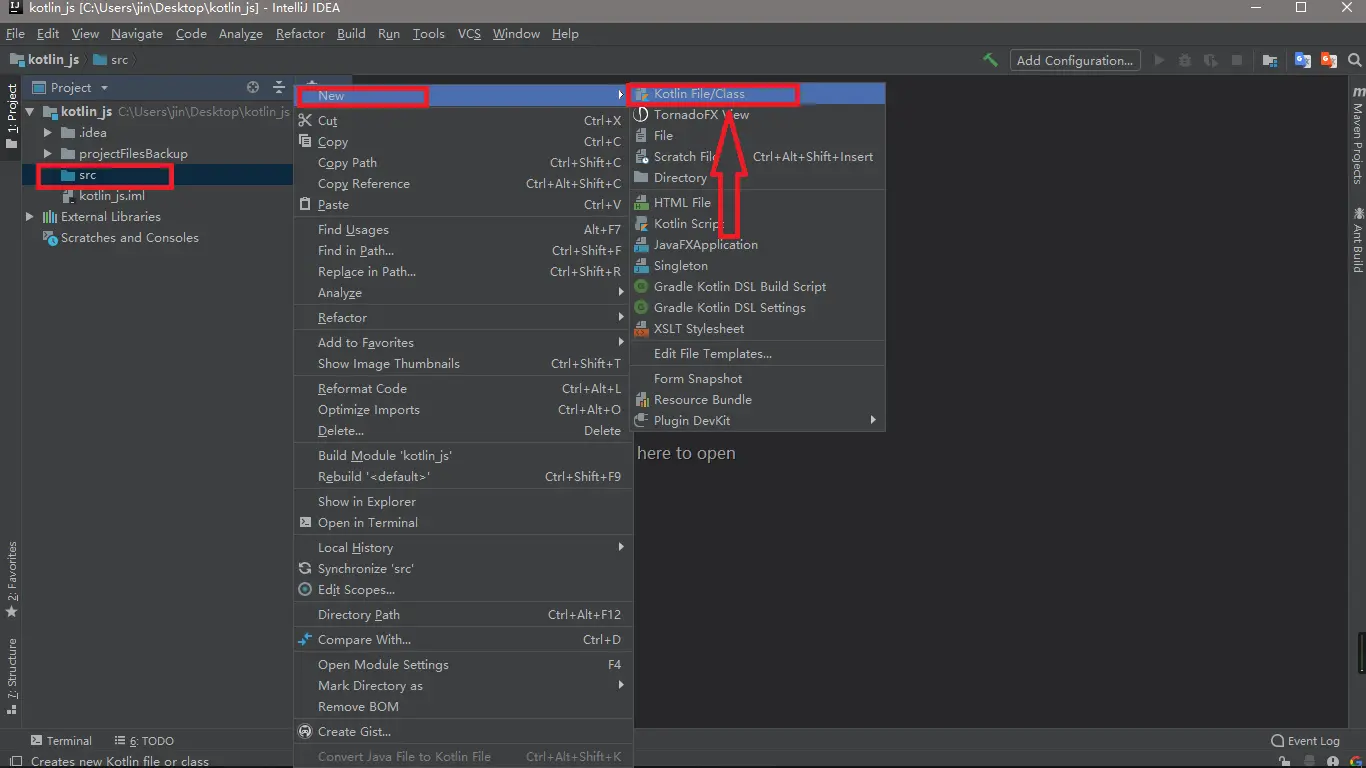Choose HTML File from New submenu
This screenshot has width=1366, height=768.
tap(758, 203)
